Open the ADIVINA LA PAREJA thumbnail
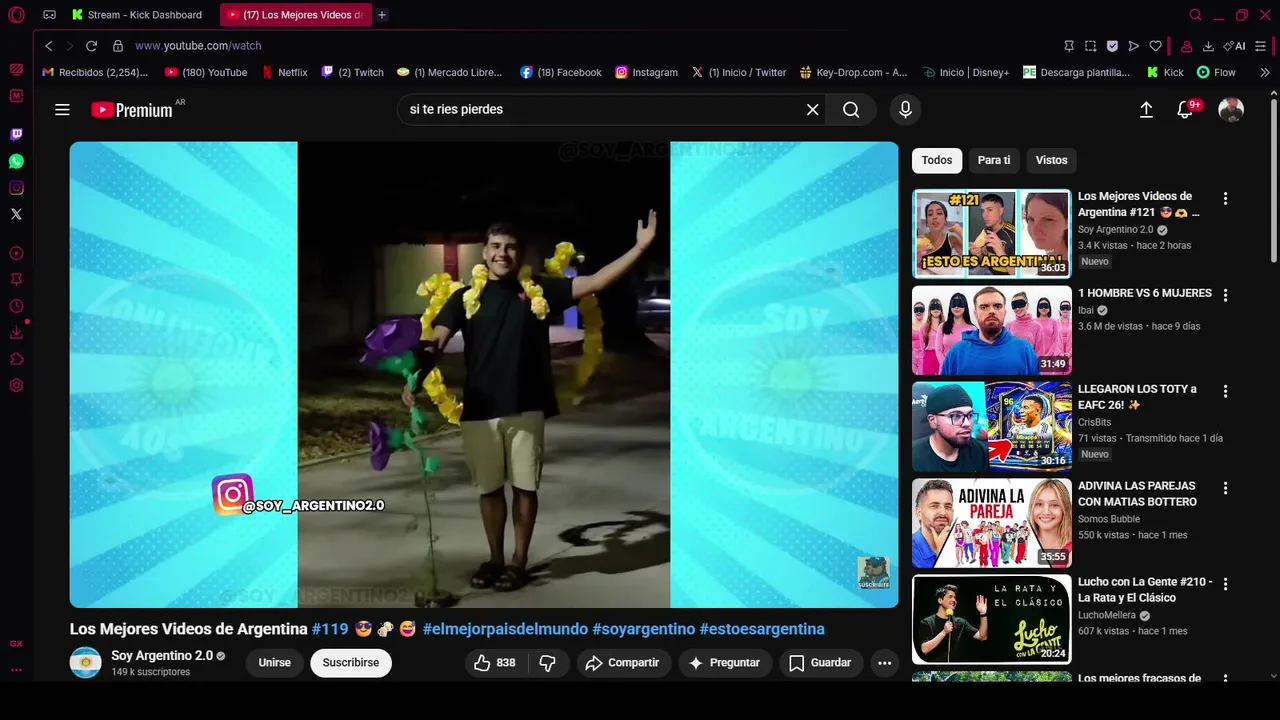This screenshot has width=1280, height=720. [x=991, y=523]
